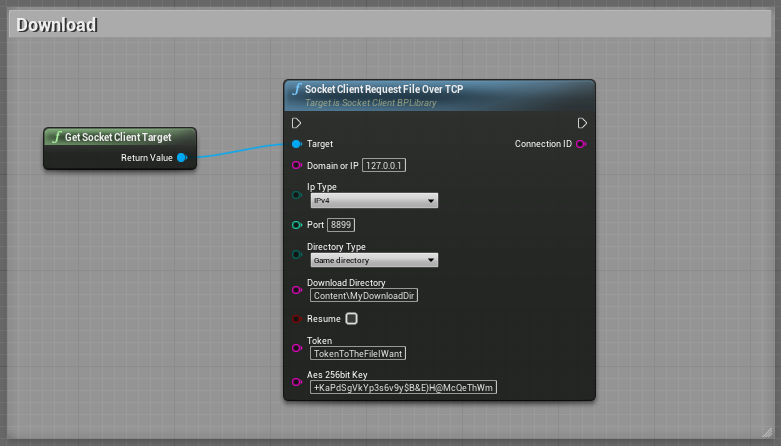
Task: Click the Aes 256bit Key pin
Action: [297, 381]
